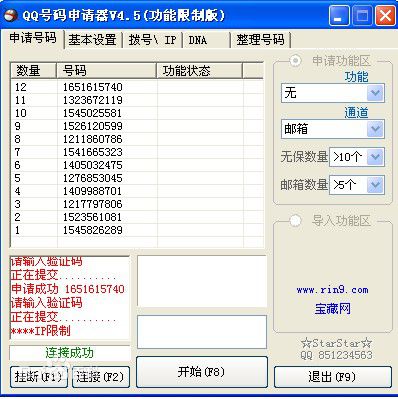Image resolution: width=398 pixels, height=399 pixels.
Task: Close the window with red X
Action: 385,16
